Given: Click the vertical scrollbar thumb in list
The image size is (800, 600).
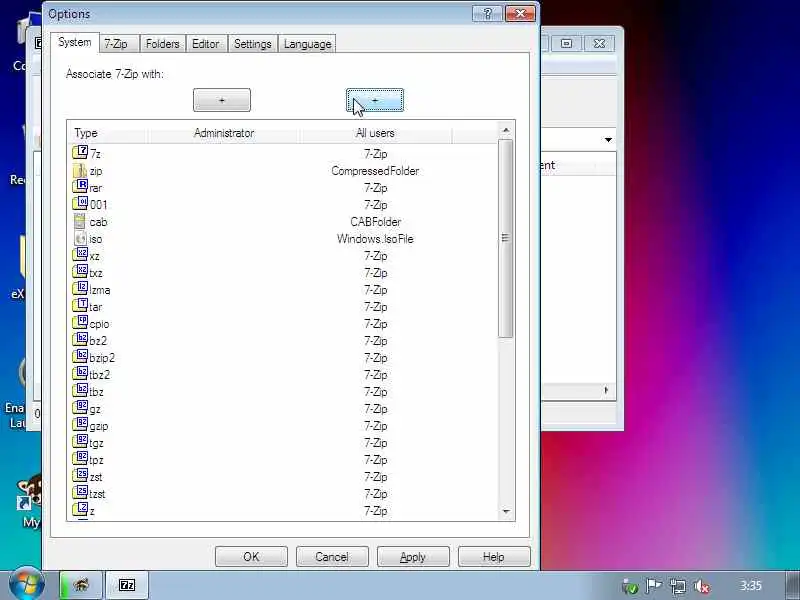Looking at the screenshot, I should 506,238.
